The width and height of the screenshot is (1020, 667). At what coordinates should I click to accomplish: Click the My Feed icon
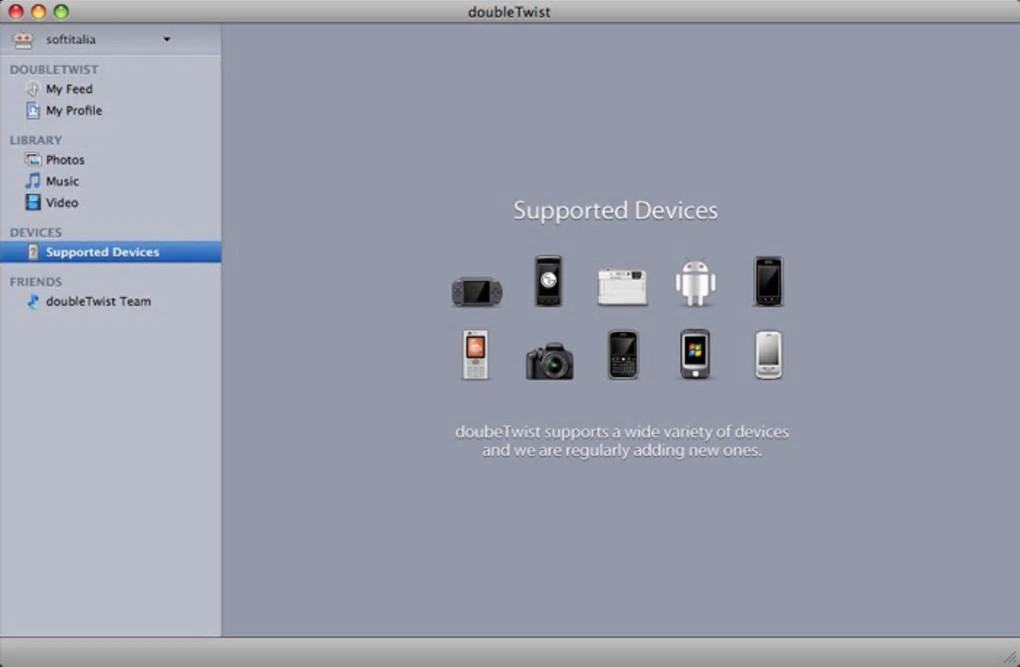[33, 89]
